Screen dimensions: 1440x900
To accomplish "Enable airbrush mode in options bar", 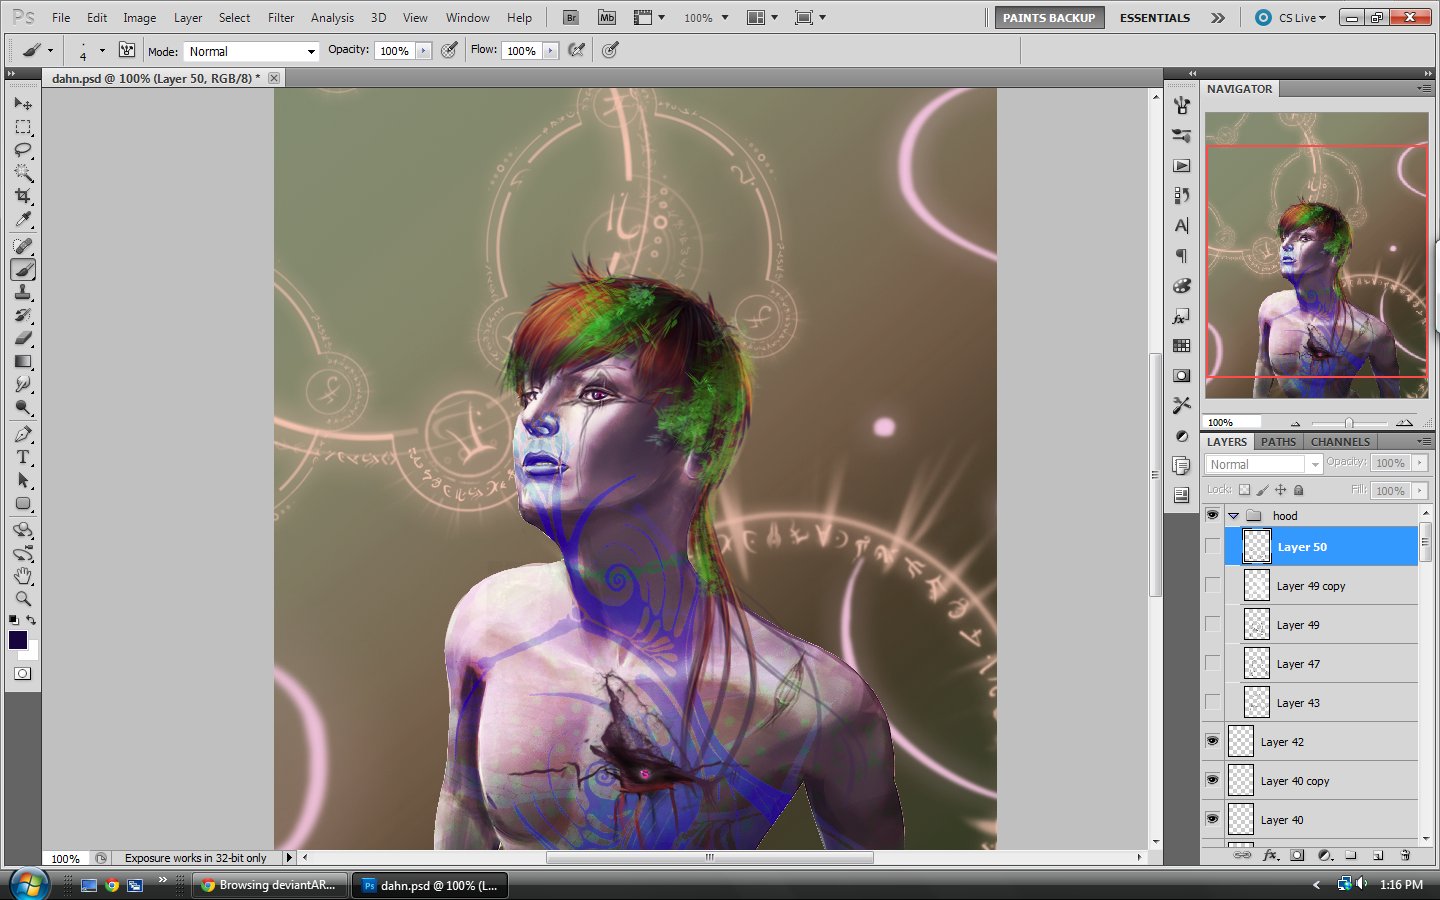I will [x=577, y=50].
